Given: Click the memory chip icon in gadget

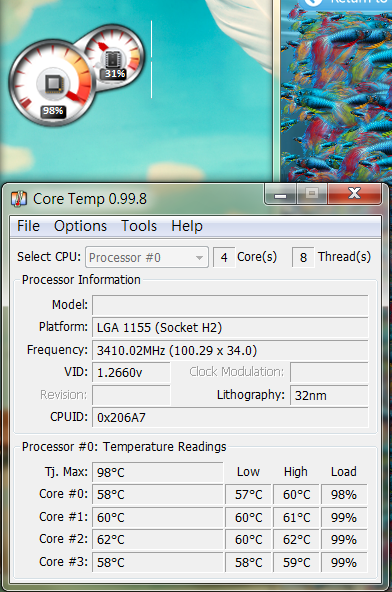Looking at the screenshot, I should pos(112,59).
